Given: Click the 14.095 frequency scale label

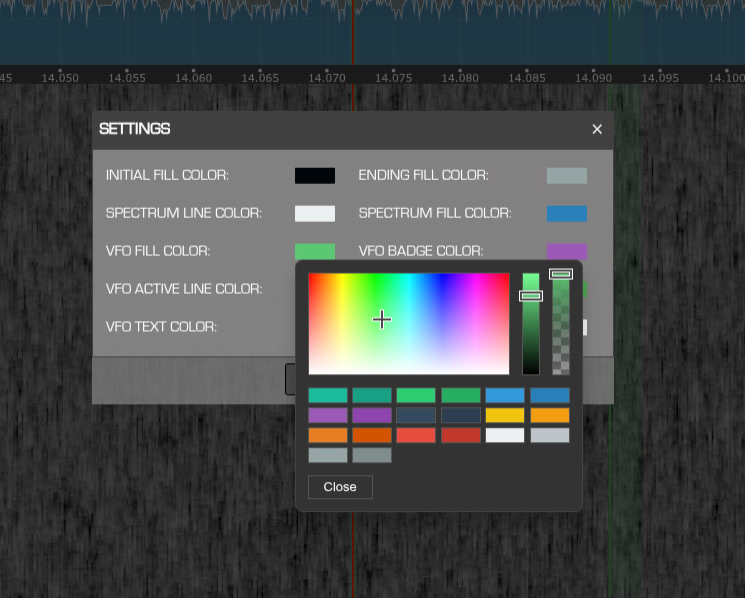Looking at the screenshot, I should coord(660,77).
